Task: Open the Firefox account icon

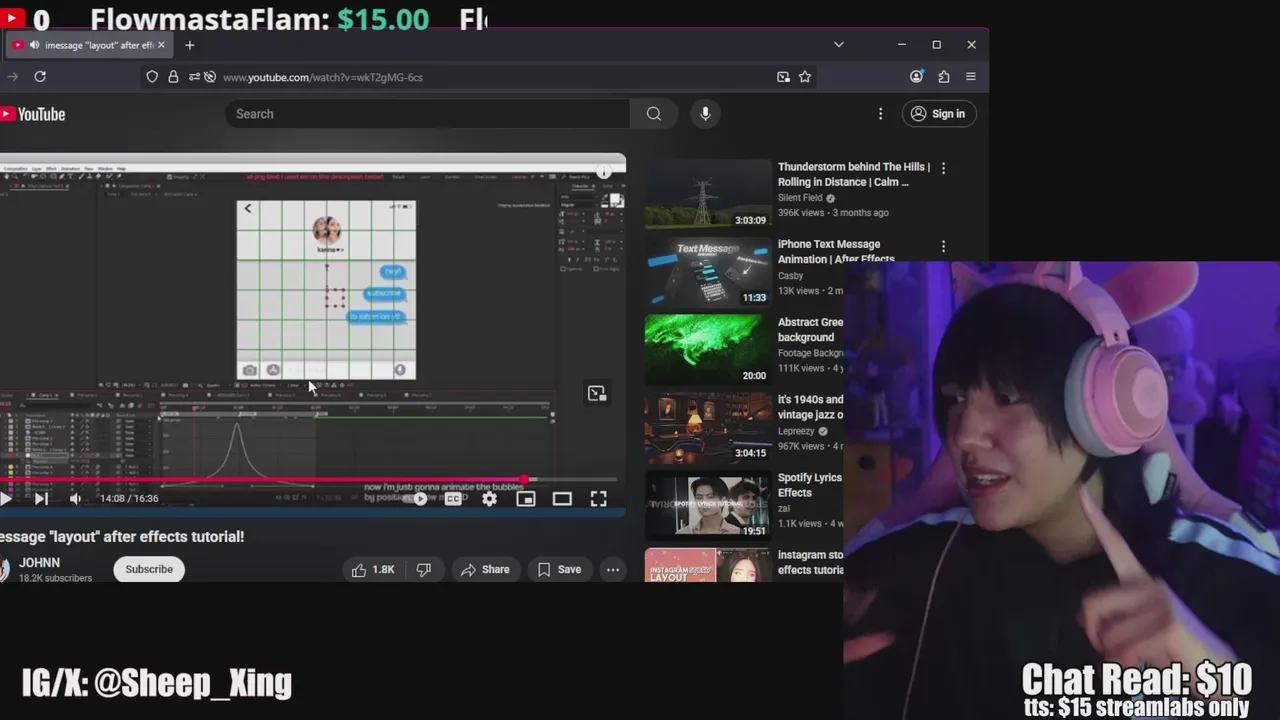Action: point(916,76)
